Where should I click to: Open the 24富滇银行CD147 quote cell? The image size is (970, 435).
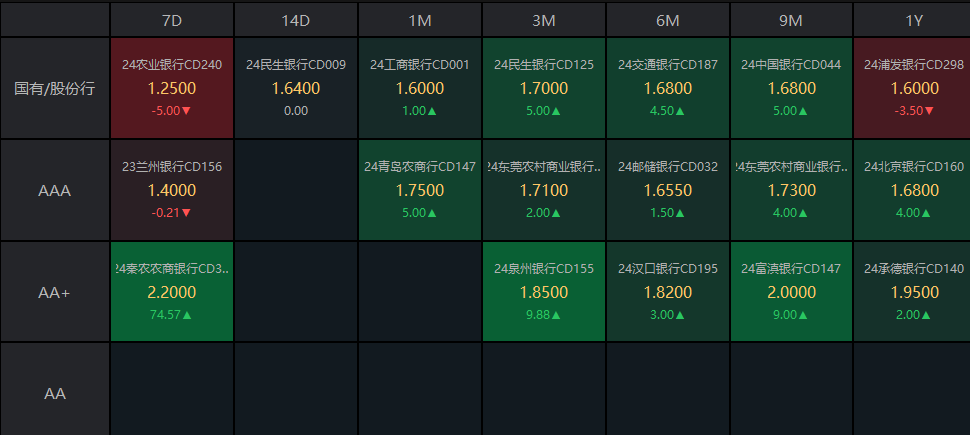791,292
